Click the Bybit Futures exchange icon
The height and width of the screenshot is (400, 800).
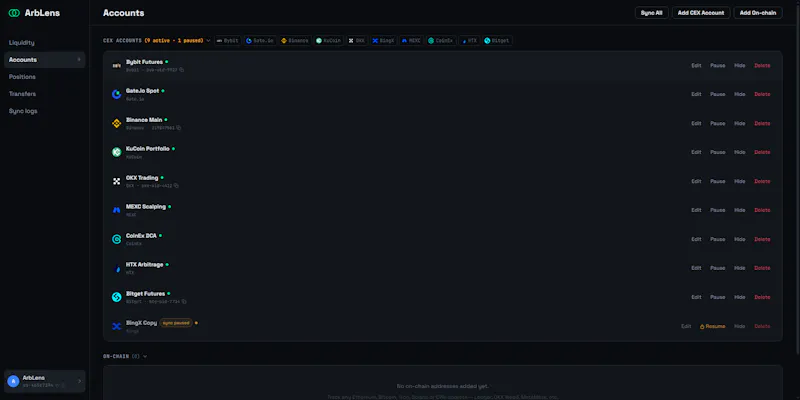(116, 65)
